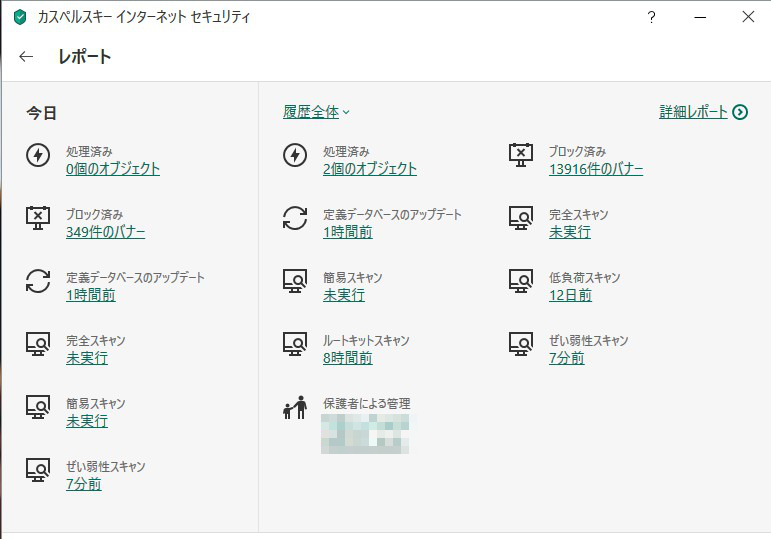Click the 完全スキャン monitor icon under 今日

(x=38, y=344)
